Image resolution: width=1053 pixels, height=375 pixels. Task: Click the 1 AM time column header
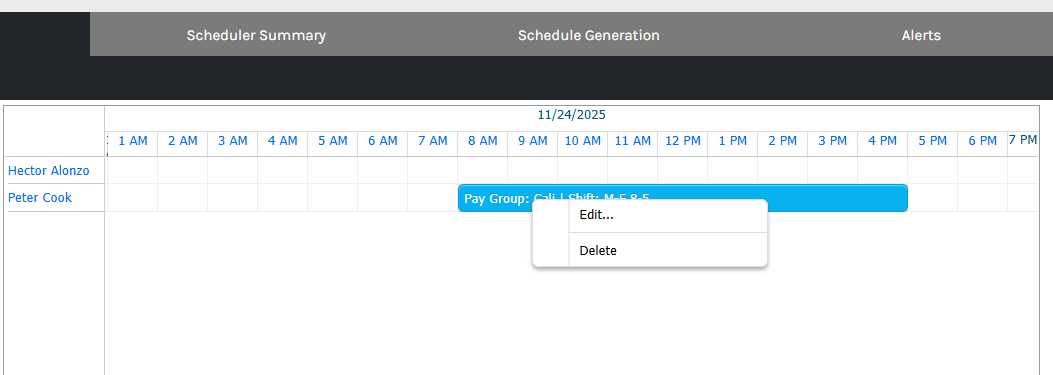pyautogui.click(x=132, y=141)
